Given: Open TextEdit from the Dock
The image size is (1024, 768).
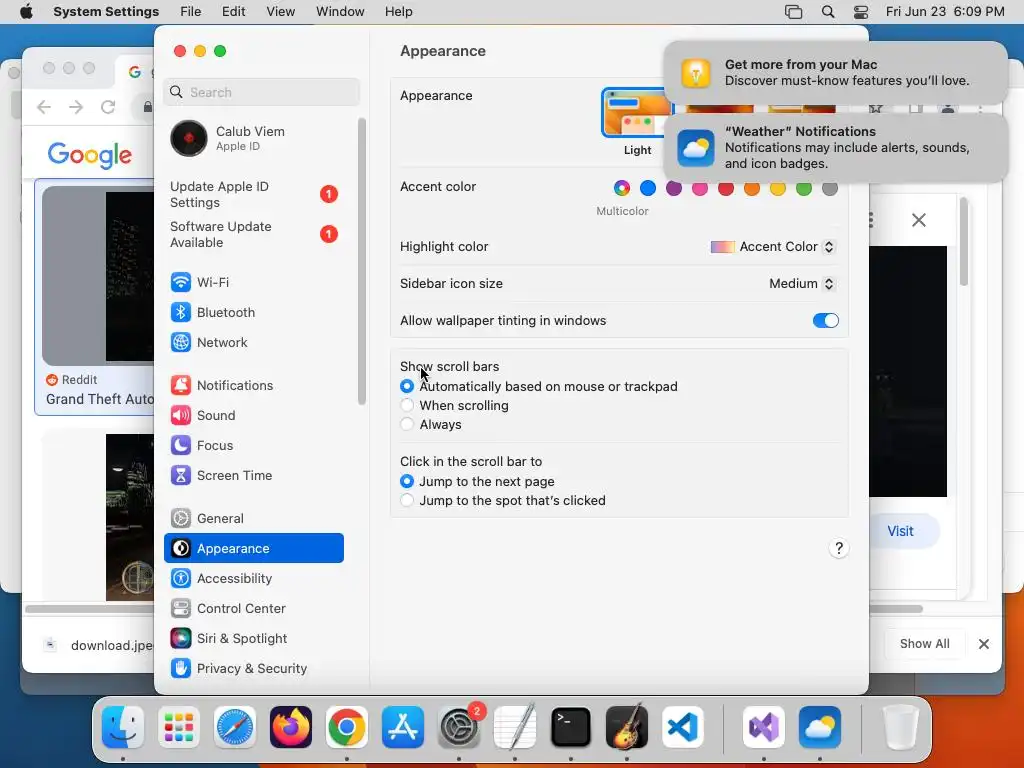Looking at the screenshot, I should (515, 727).
